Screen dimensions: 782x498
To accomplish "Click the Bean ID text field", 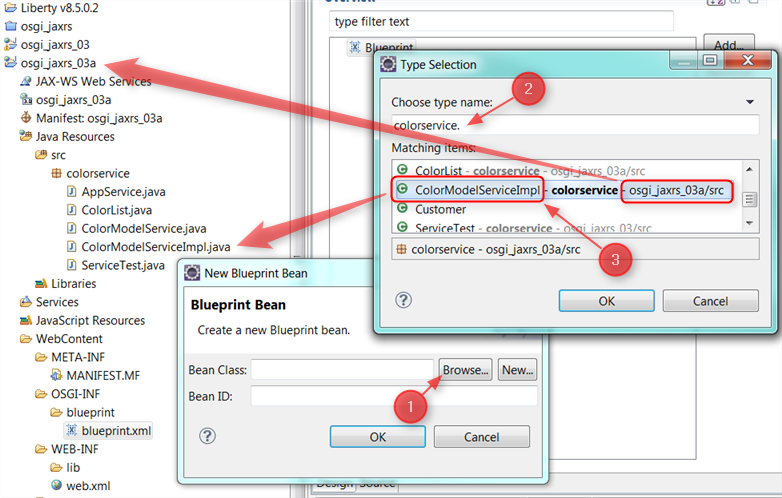I will (393, 397).
